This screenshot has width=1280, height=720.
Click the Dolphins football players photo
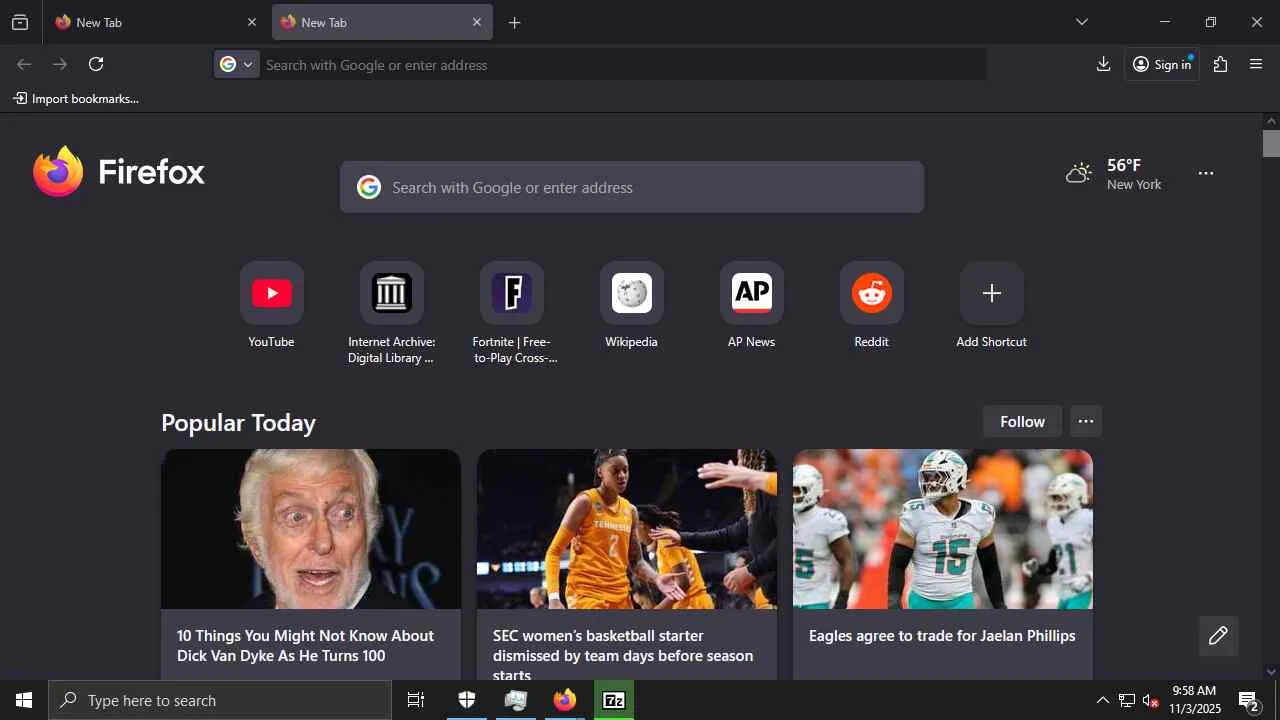click(x=943, y=529)
